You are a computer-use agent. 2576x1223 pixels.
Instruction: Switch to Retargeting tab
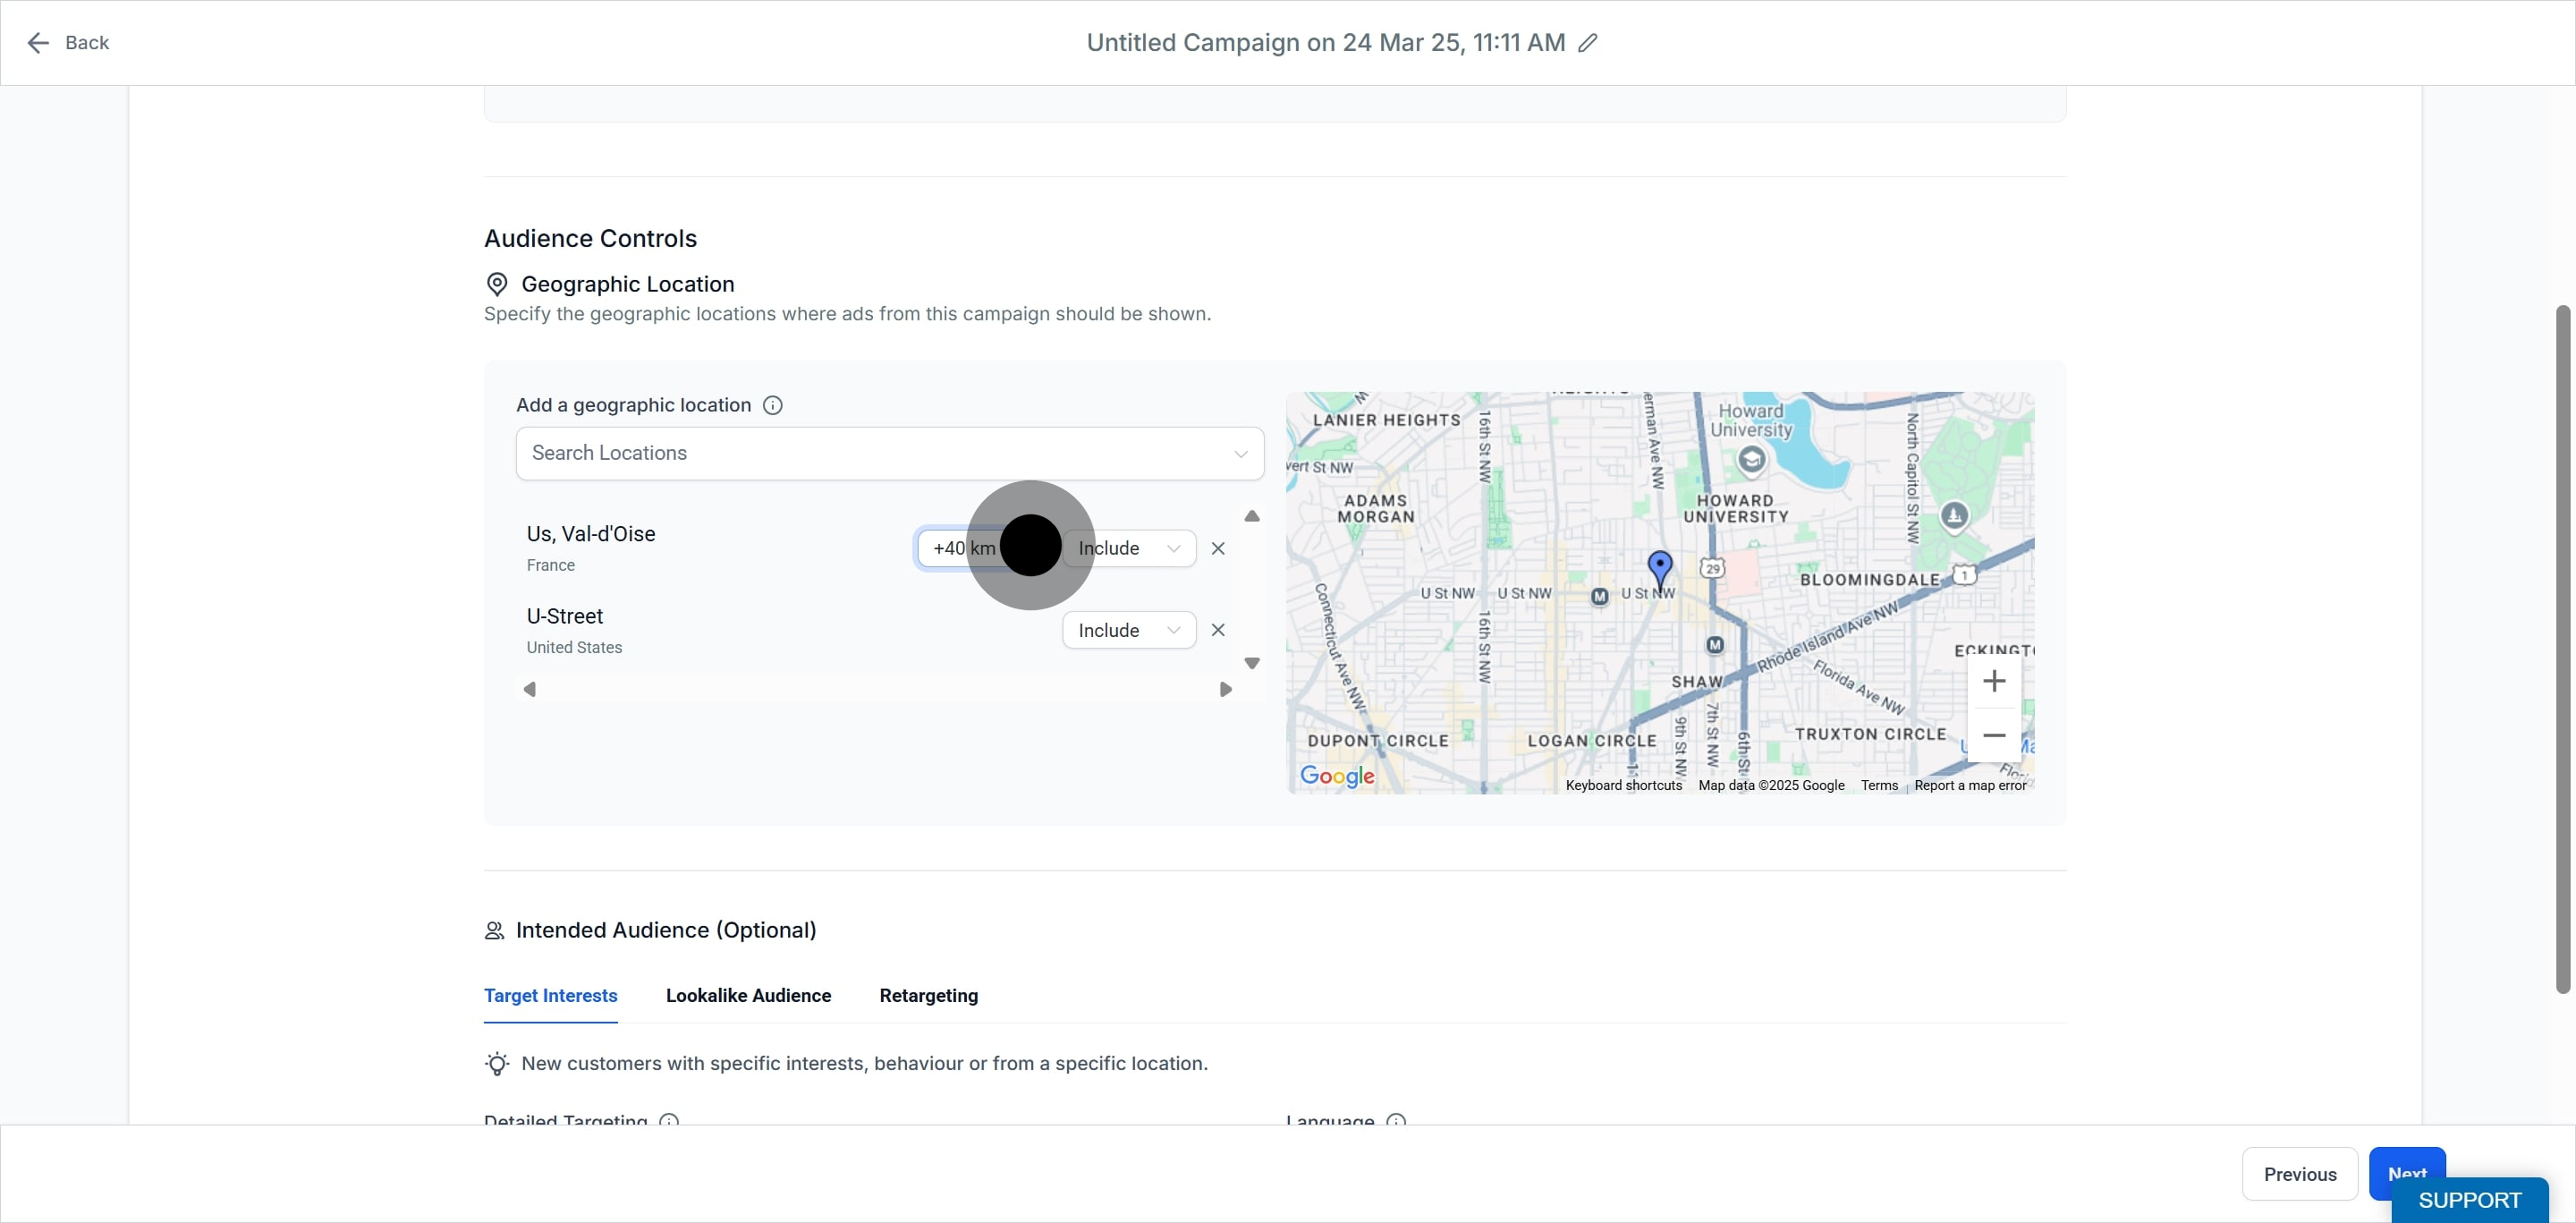coord(928,995)
